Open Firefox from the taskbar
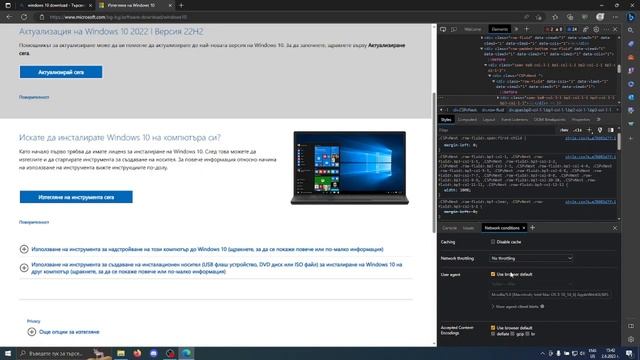This screenshot has width=640, height=360. point(137,353)
